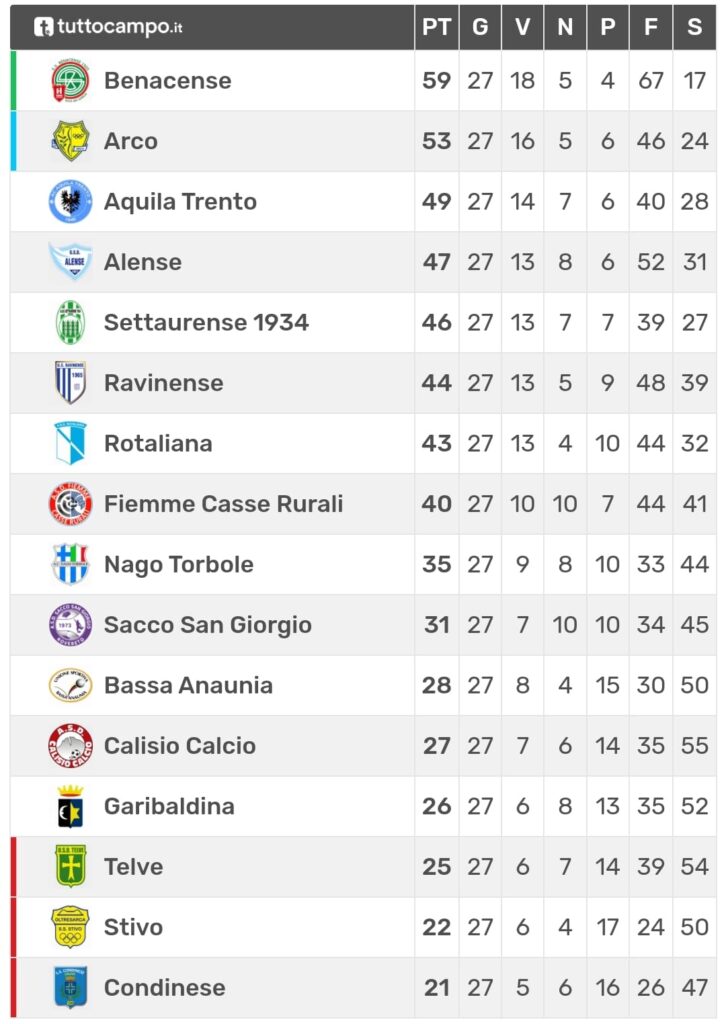This screenshot has width=726, height=1024.
Task: Click the Telve green shield crest
Action: pyautogui.click(x=71, y=866)
